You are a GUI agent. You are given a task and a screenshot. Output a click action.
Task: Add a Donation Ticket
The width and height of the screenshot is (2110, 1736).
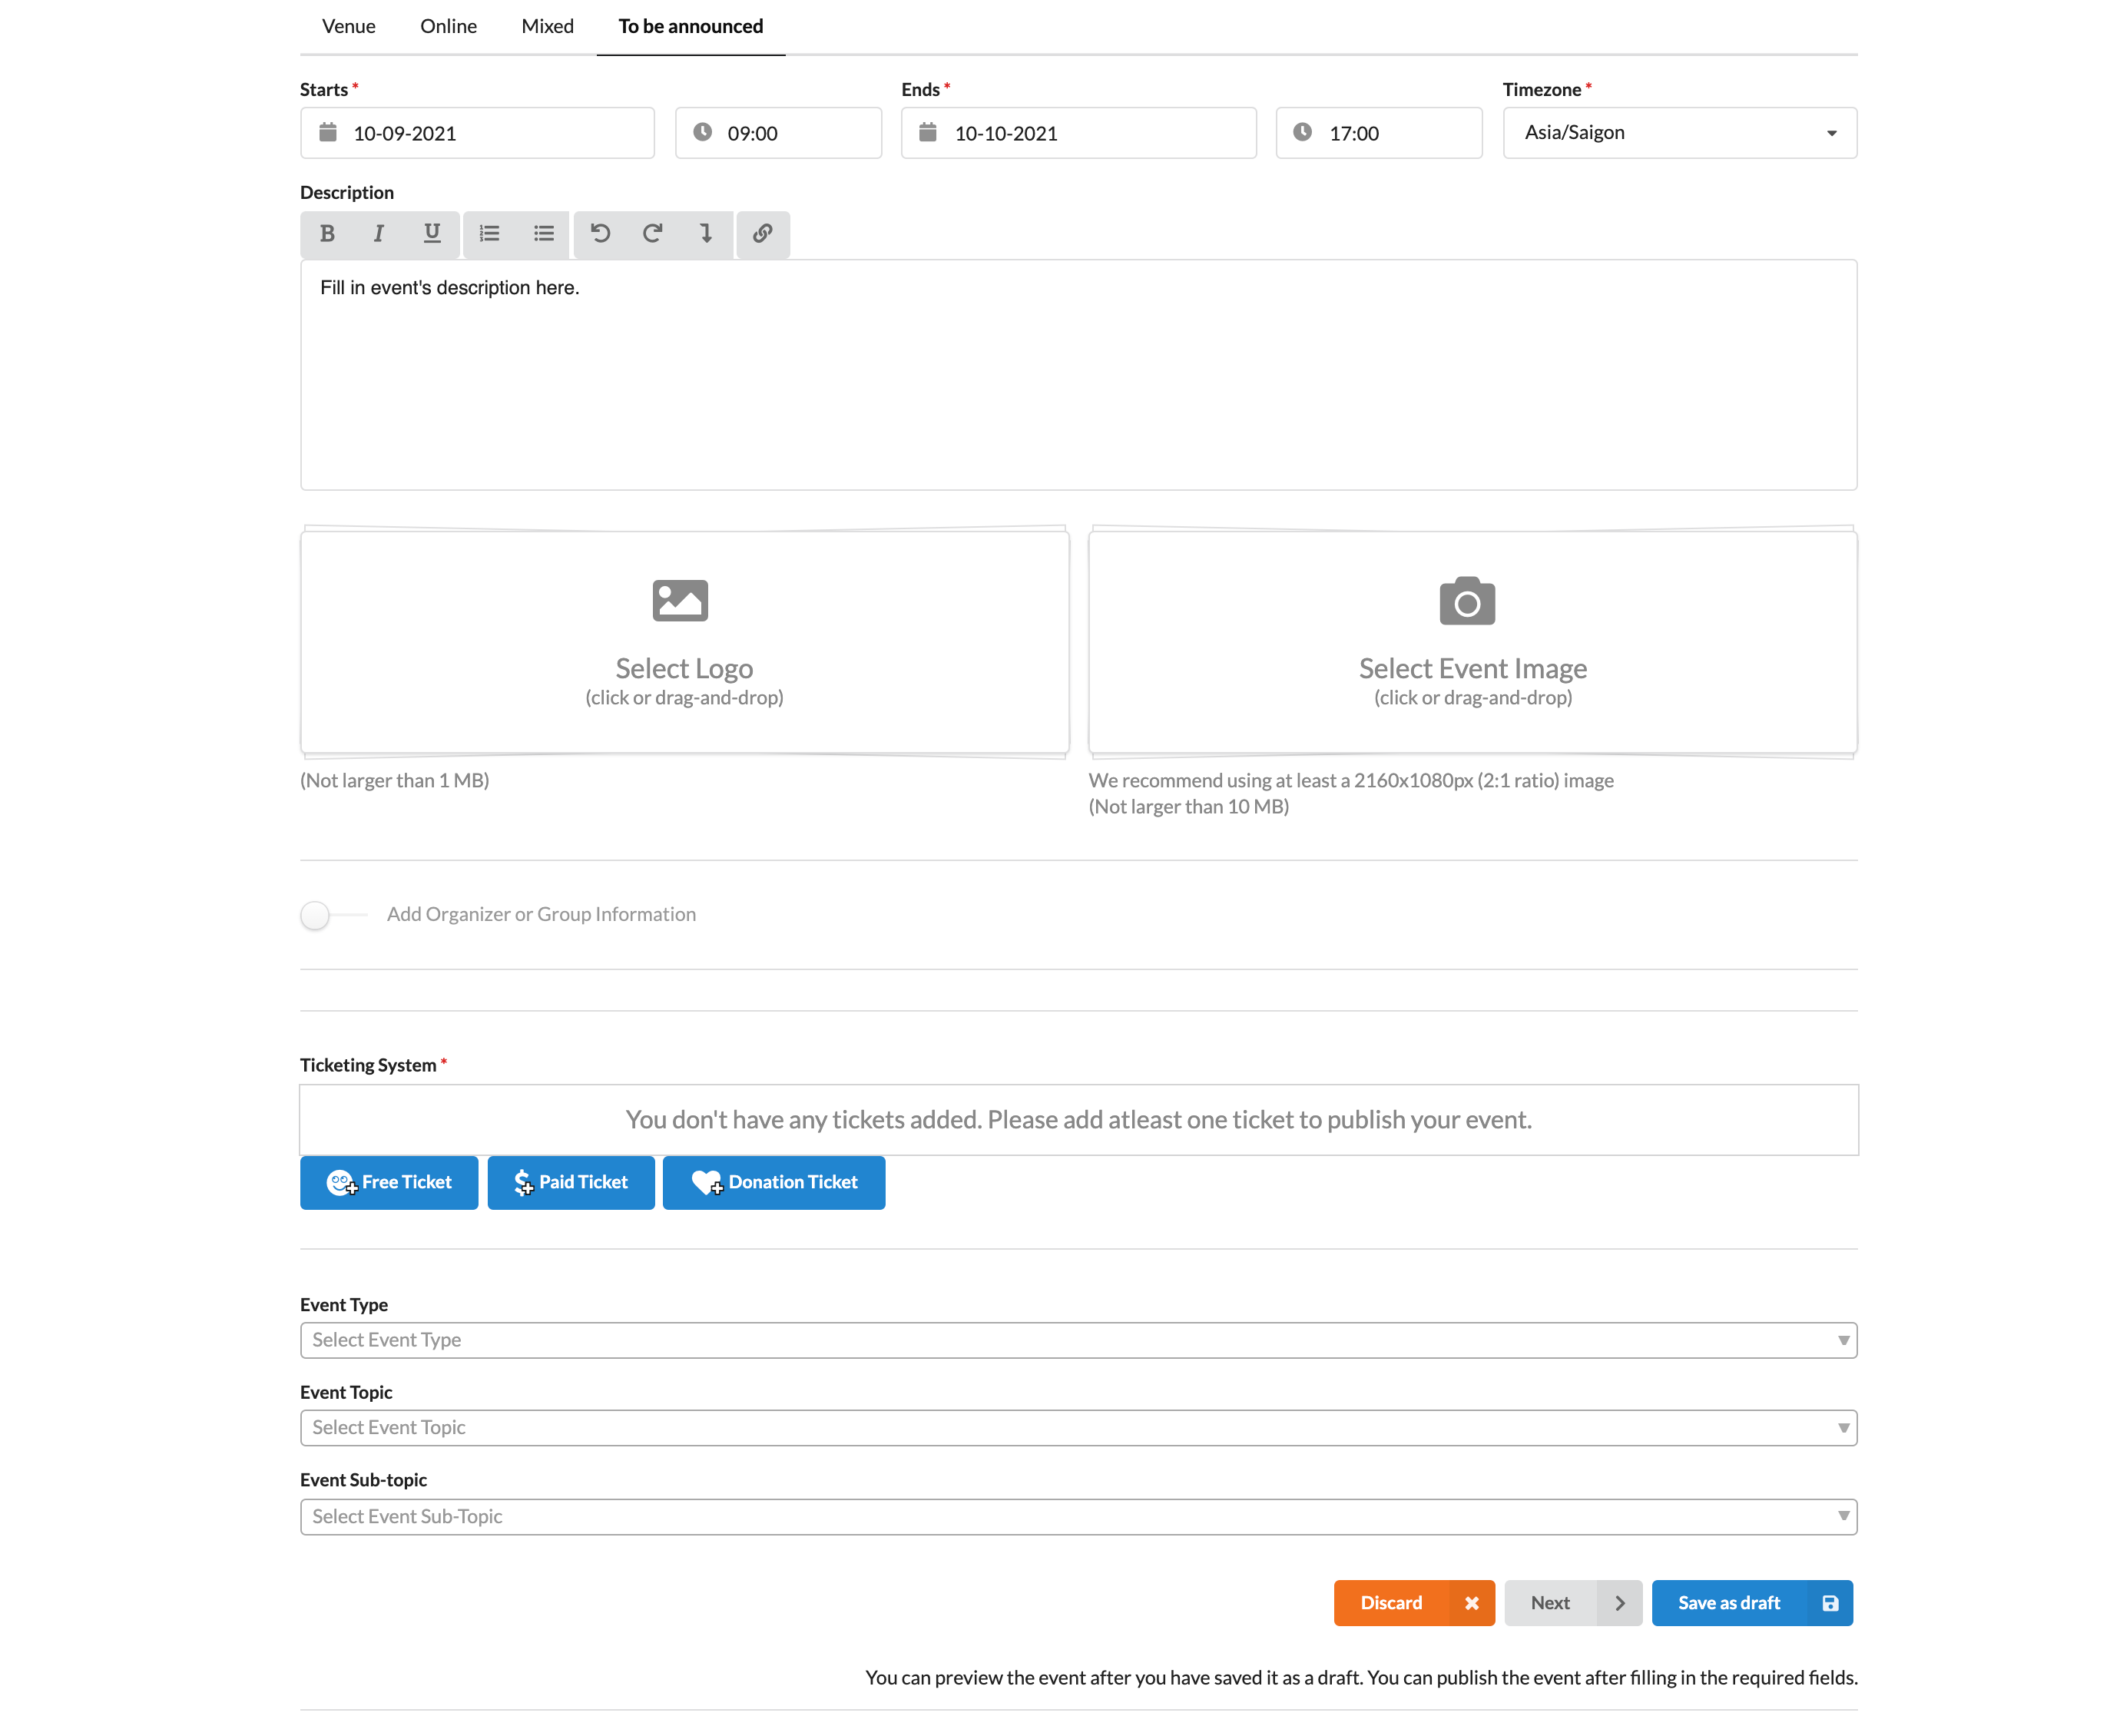click(774, 1183)
